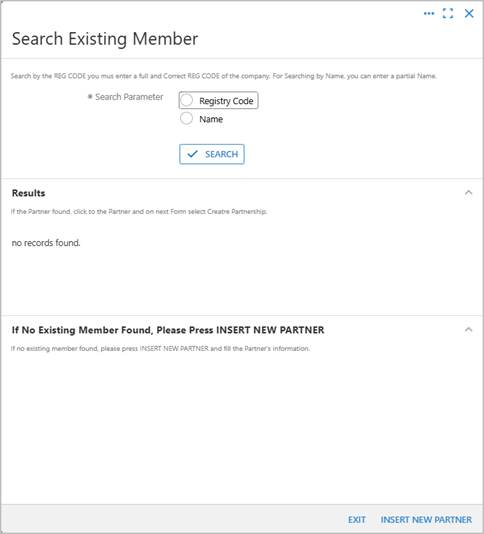
Task: Click the Results section heading
Action: tap(29, 193)
